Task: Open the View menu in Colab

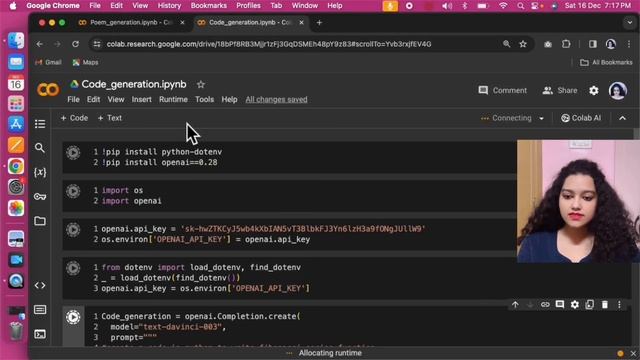Action: [x=116, y=100]
